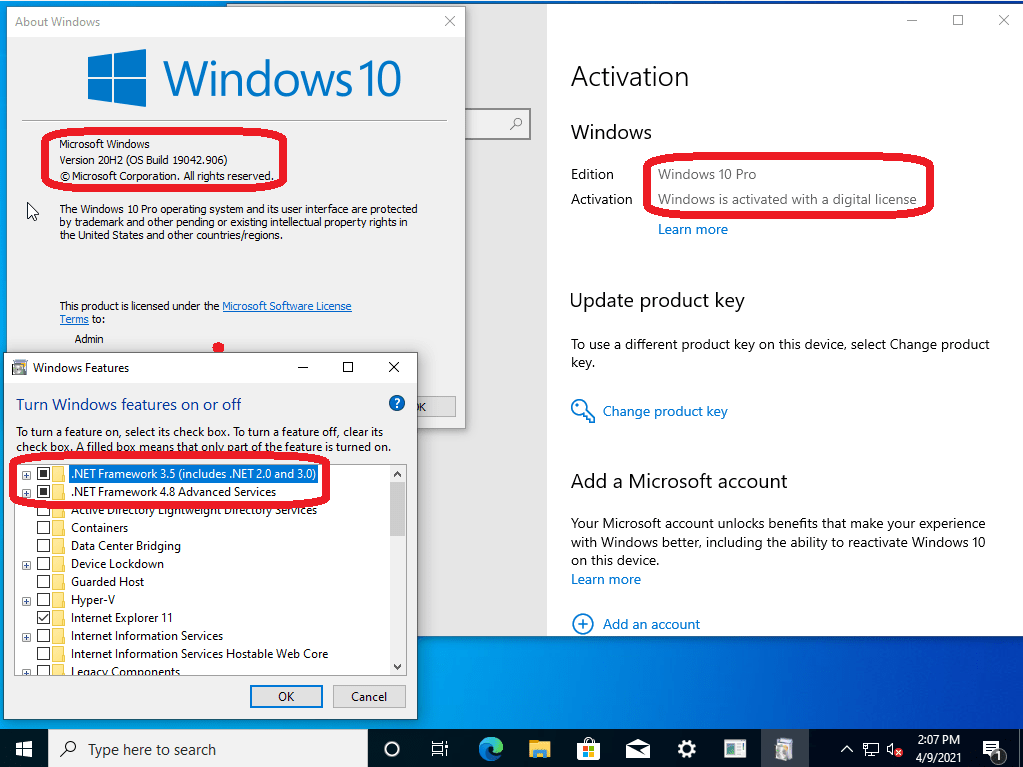Expand the Device Lockdown node
The width and height of the screenshot is (1023, 767).
26,565
